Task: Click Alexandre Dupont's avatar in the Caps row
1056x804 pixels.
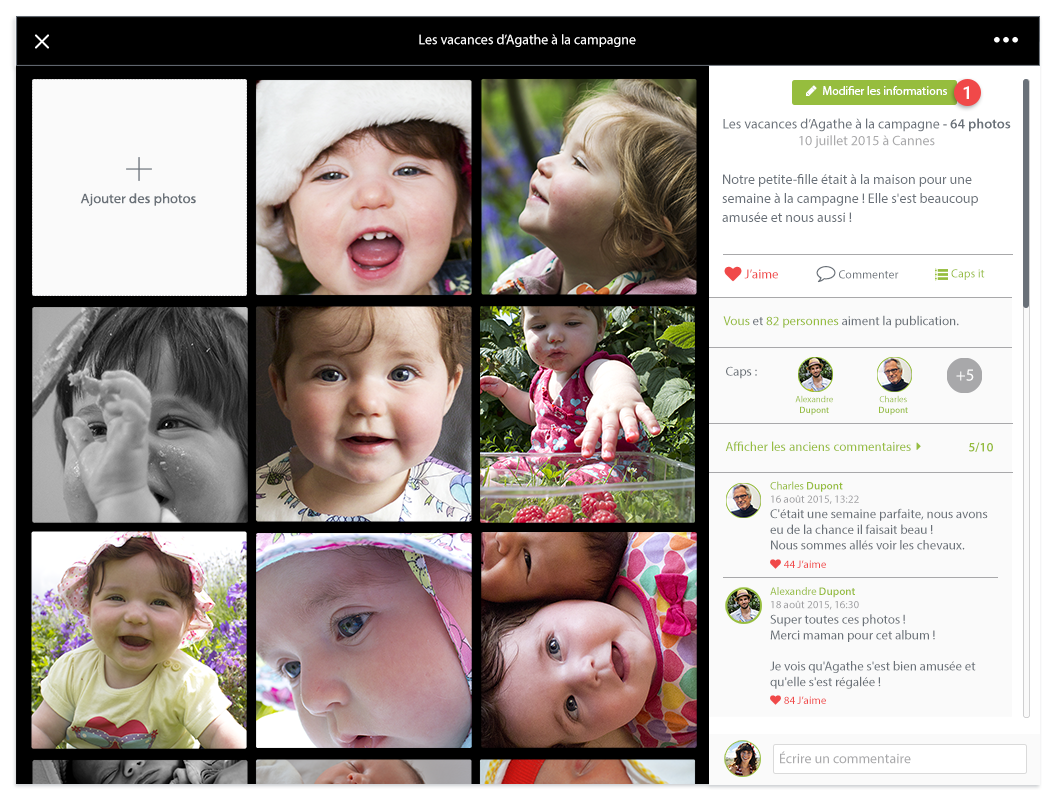Action: [x=815, y=374]
